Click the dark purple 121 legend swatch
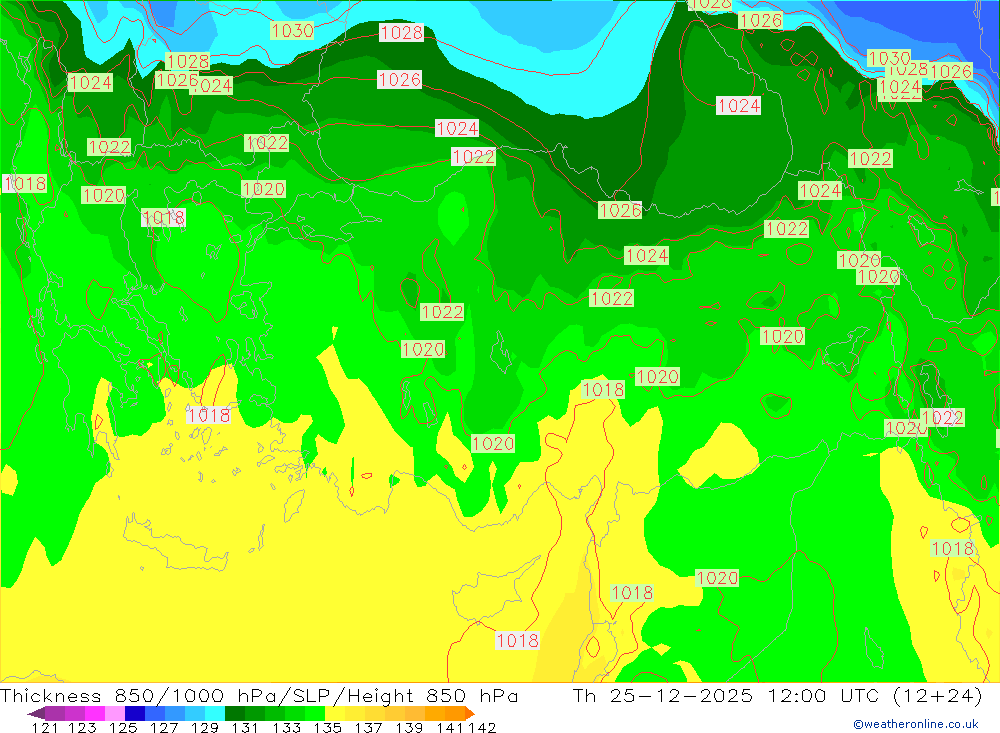The image size is (1000, 733). pos(37,713)
